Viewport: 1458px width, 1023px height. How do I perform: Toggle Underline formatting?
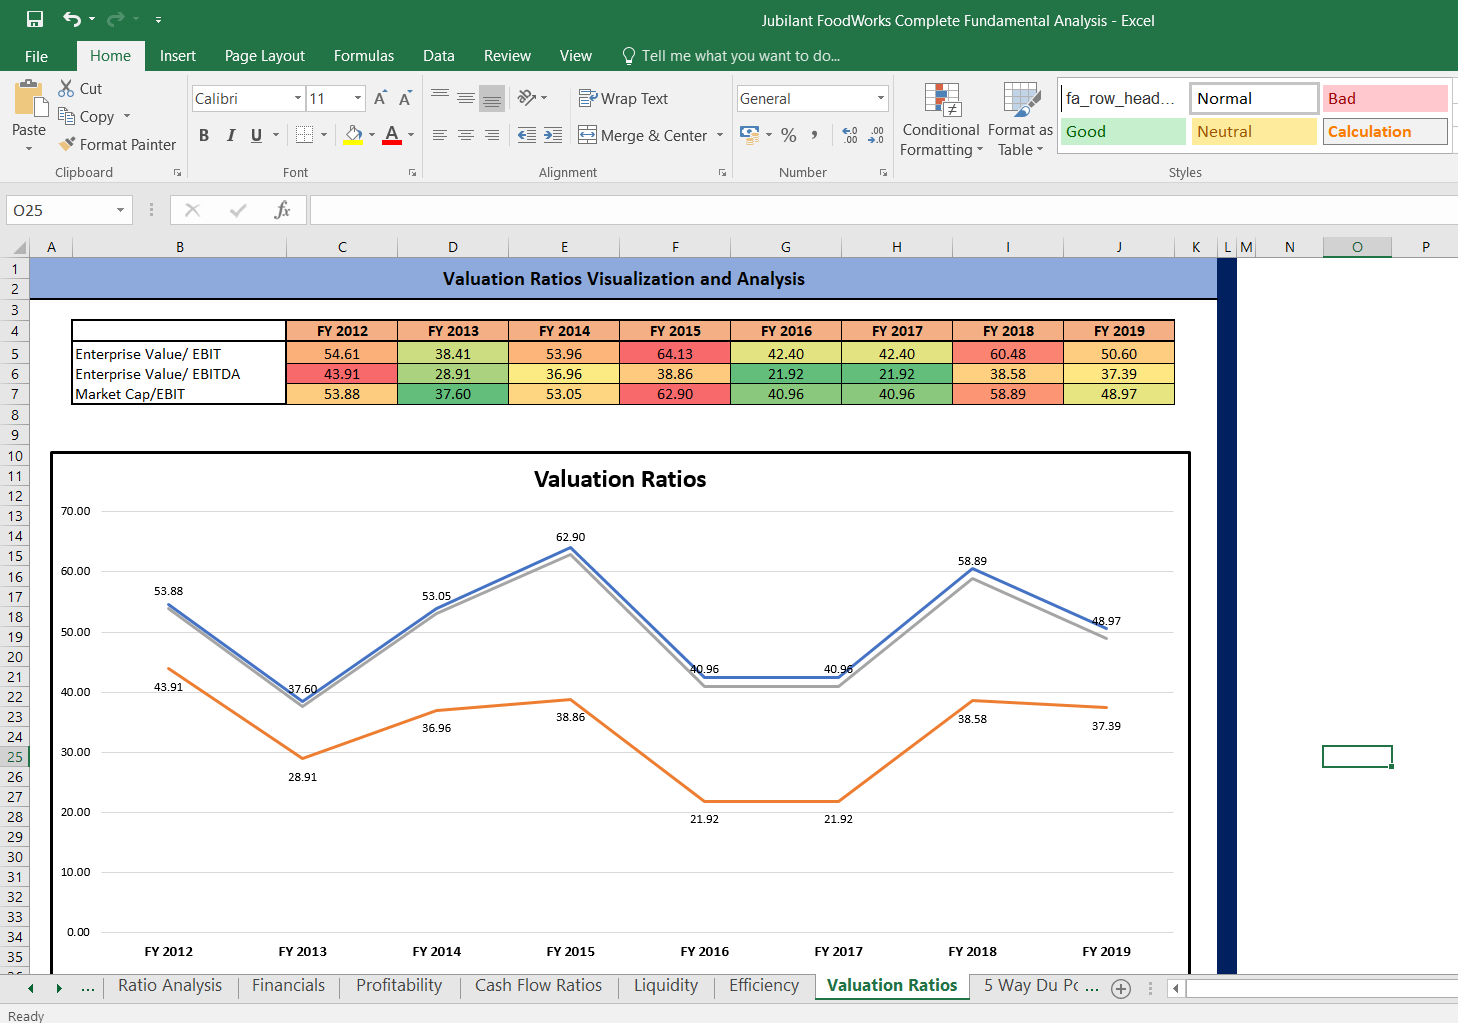click(257, 135)
